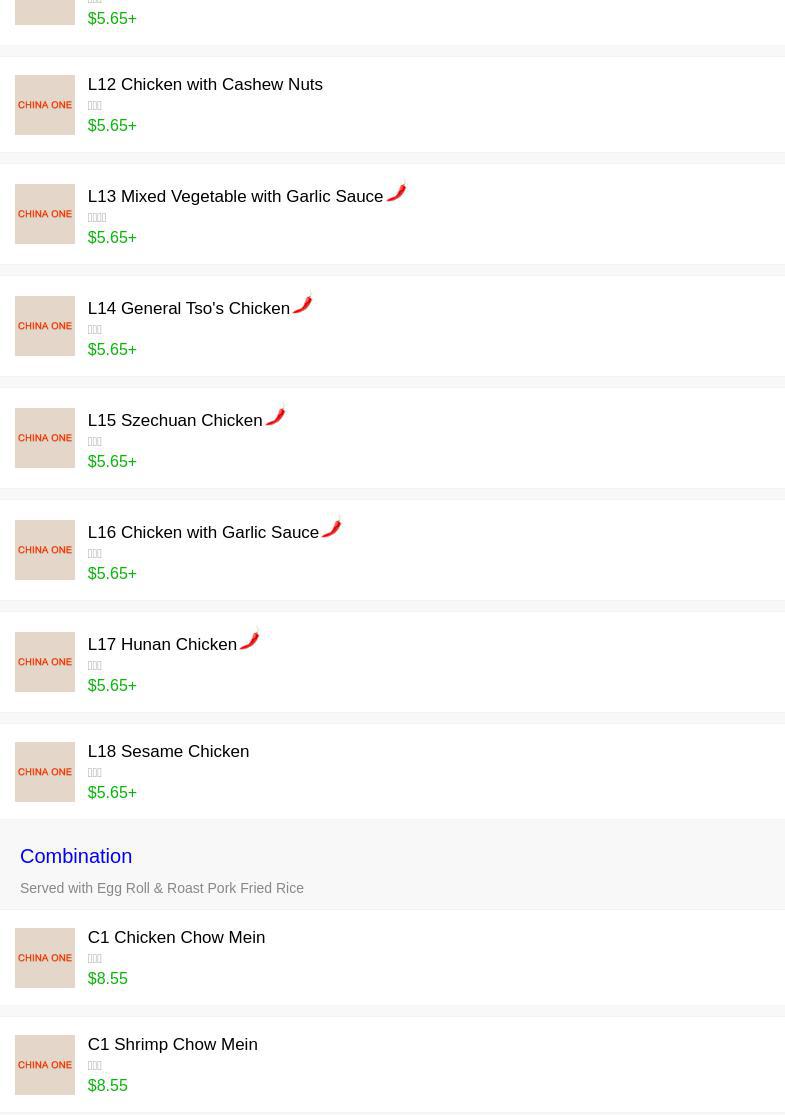Click the thumbnail for C1 Chicken Chow Mein
The width and height of the screenshot is (785, 1115).
point(45,958)
